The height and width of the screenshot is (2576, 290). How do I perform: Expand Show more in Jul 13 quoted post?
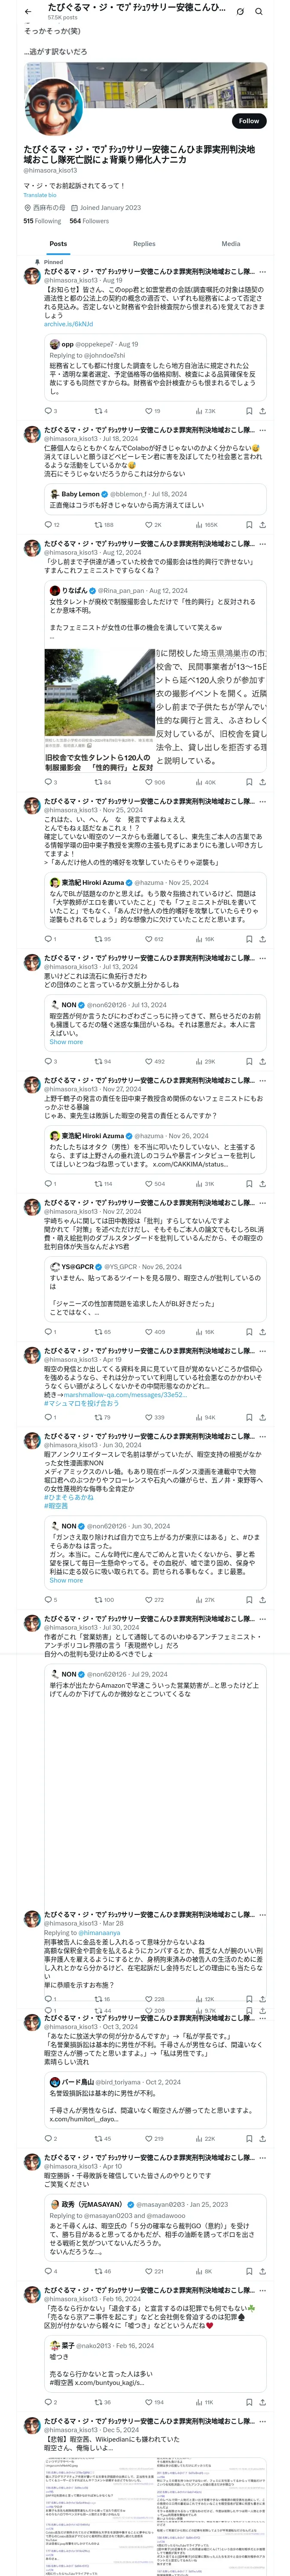66,1042
